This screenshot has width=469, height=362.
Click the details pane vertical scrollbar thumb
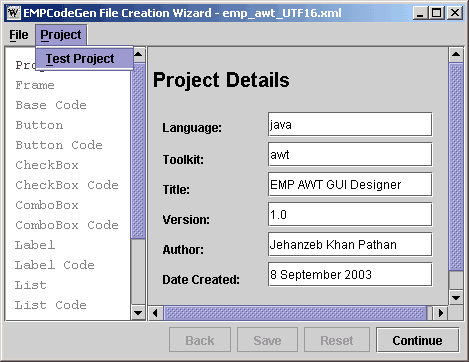click(456, 167)
